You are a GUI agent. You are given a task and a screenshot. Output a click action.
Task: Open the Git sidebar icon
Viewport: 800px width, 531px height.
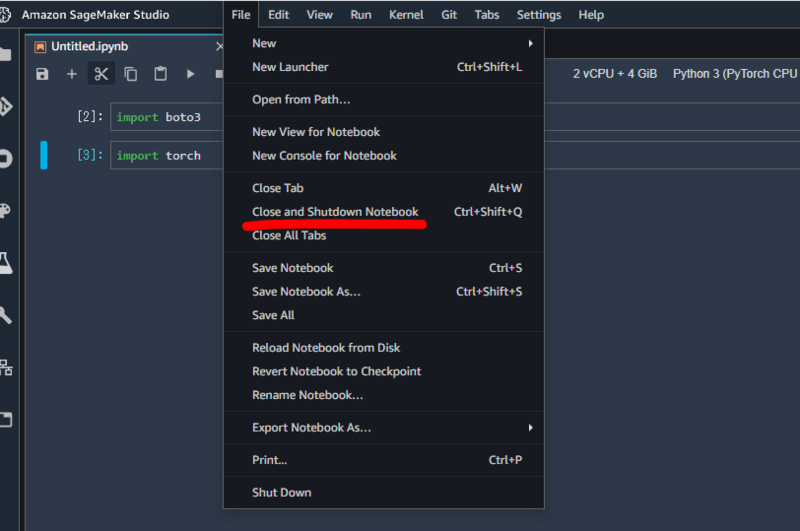[x=6, y=106]
